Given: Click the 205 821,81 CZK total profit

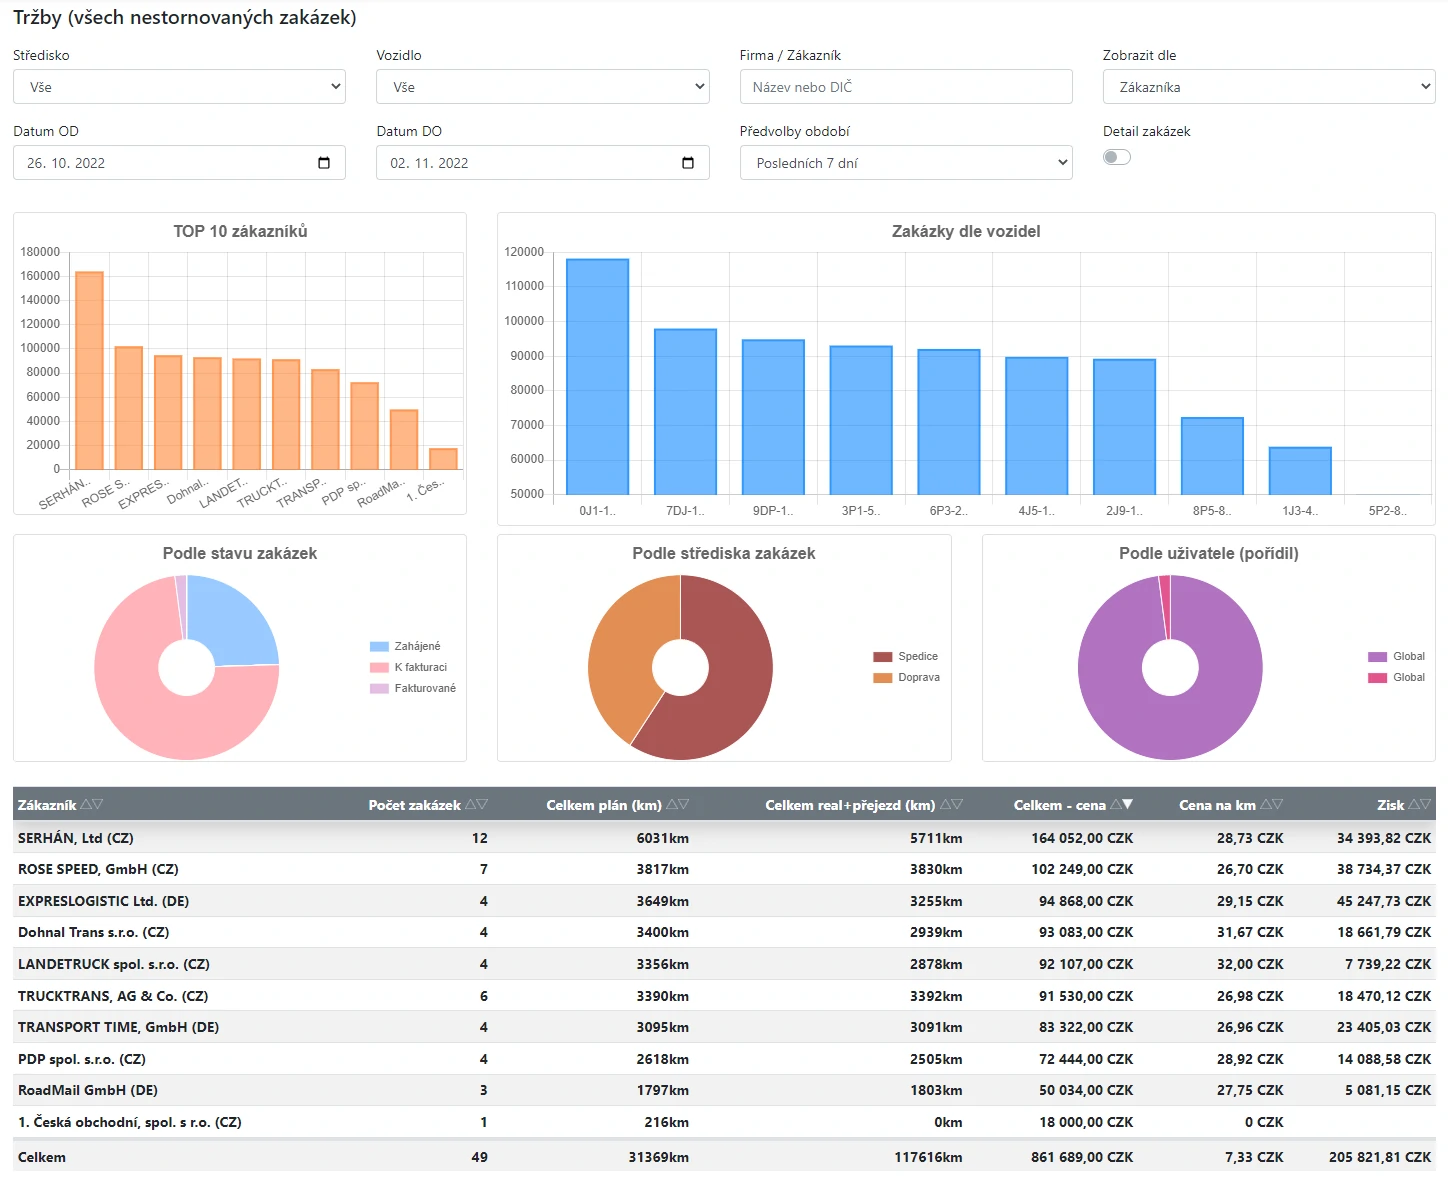Looking at the screenshot, I should point(1380,1157).
